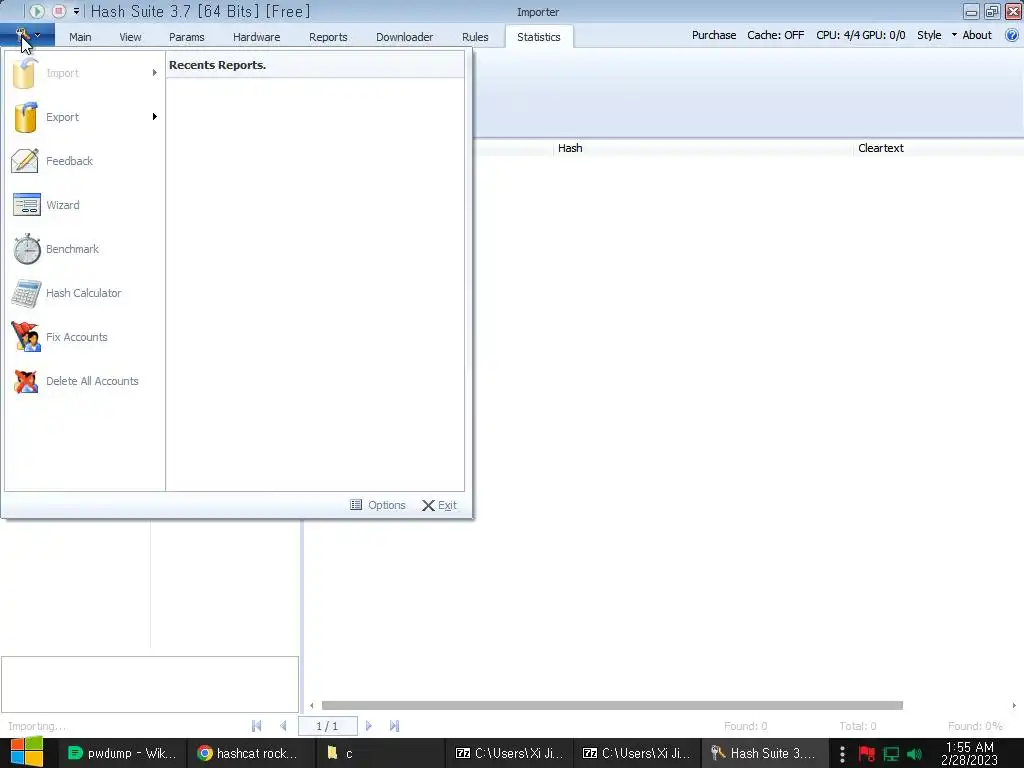Click the page number 1 / 1 field

click(327, 726)
